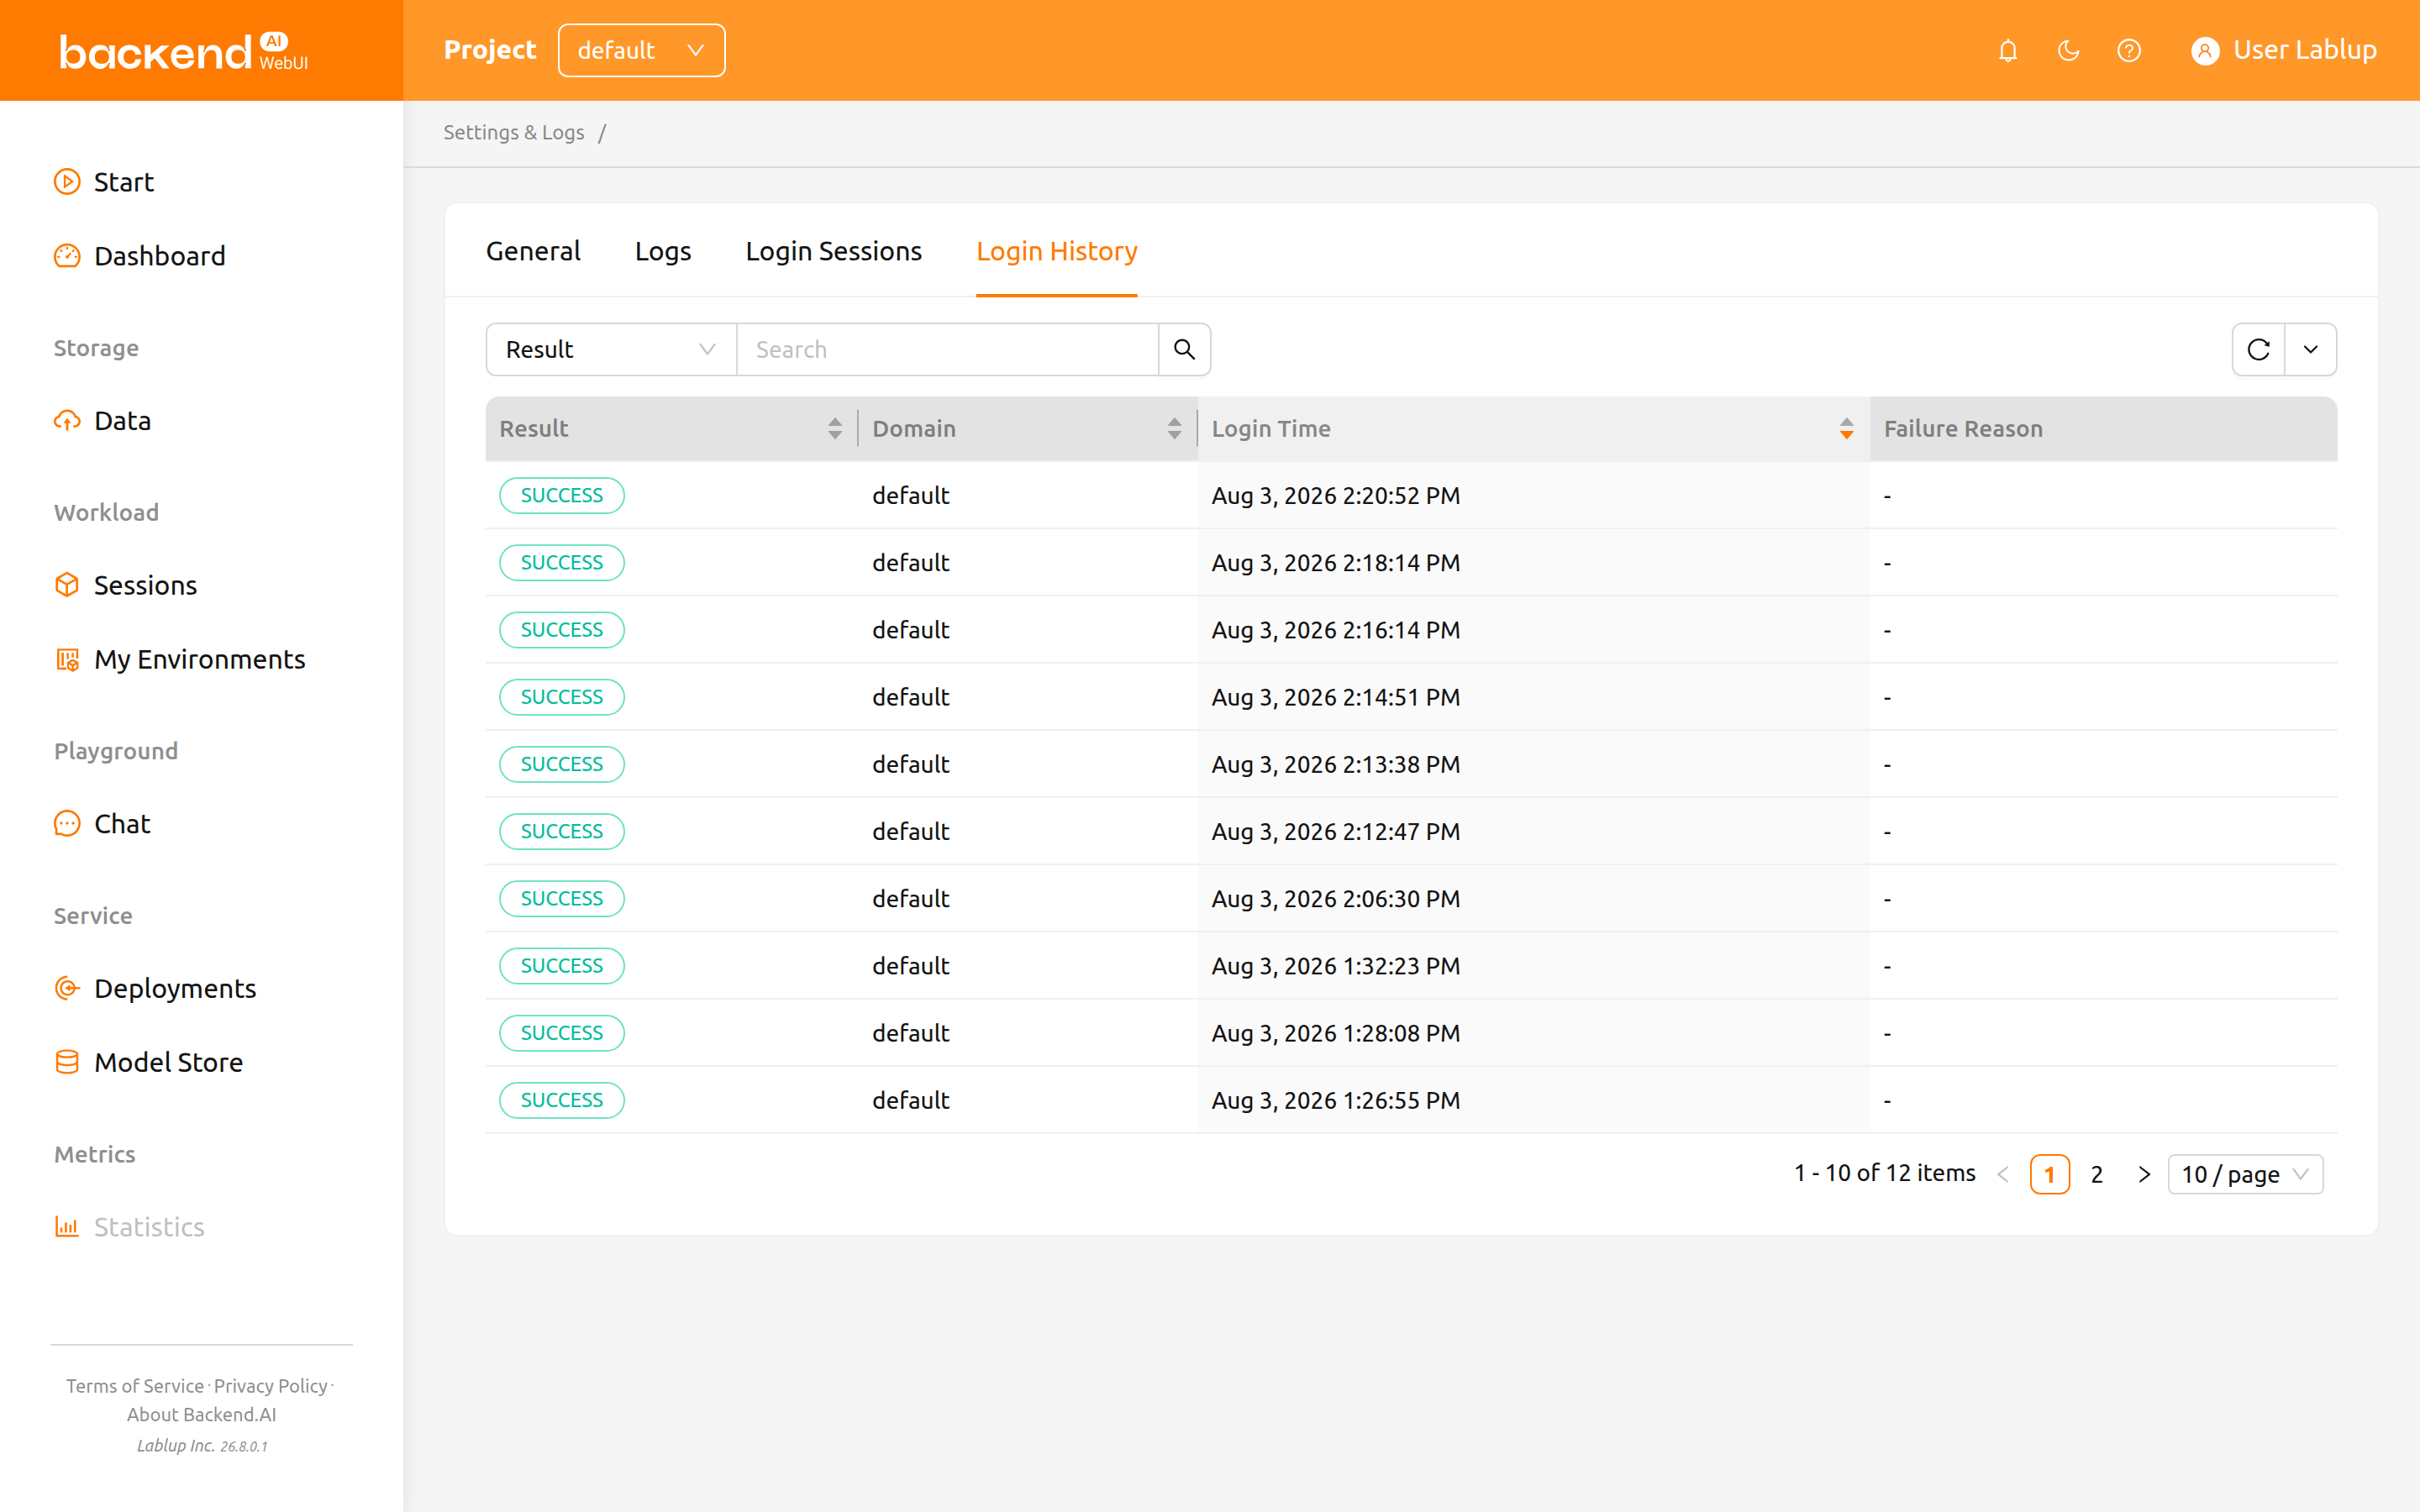The image size is (2420, 1512).
Task: Open the Terms of Service link
Action: click(x=135, y=1385)
